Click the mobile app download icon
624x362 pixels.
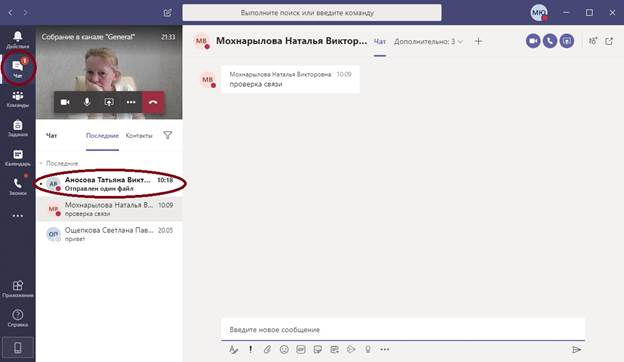pyautogui.click(x=18, y=348)
